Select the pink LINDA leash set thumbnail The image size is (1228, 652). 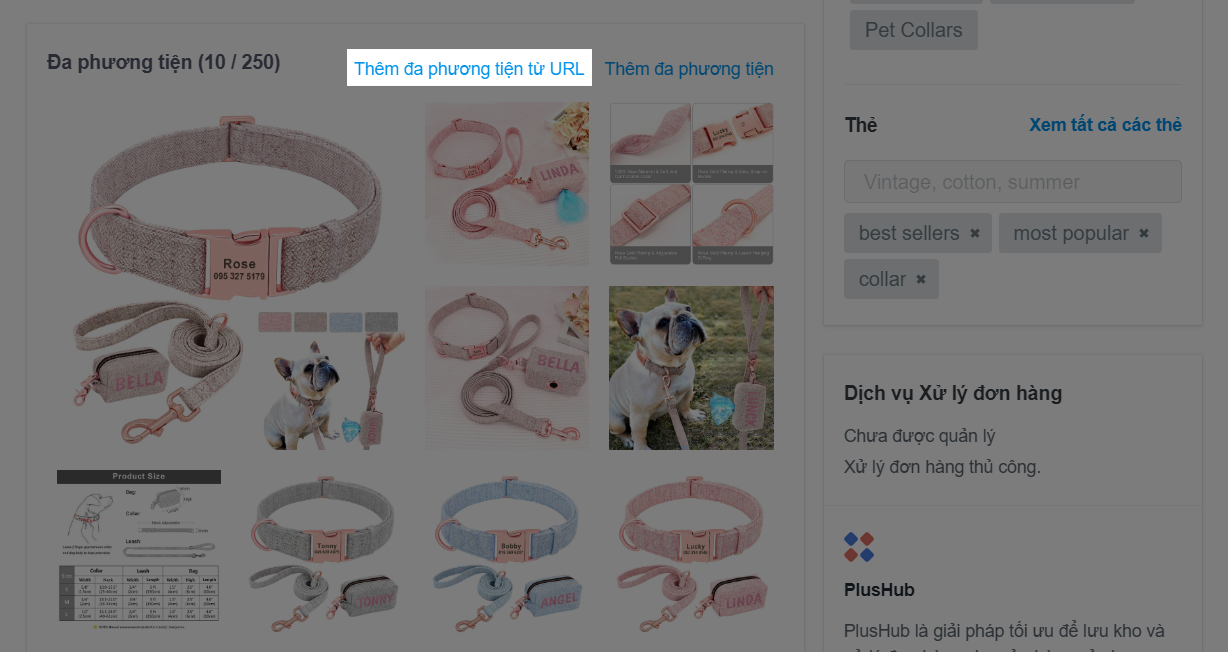coord(507,184)
